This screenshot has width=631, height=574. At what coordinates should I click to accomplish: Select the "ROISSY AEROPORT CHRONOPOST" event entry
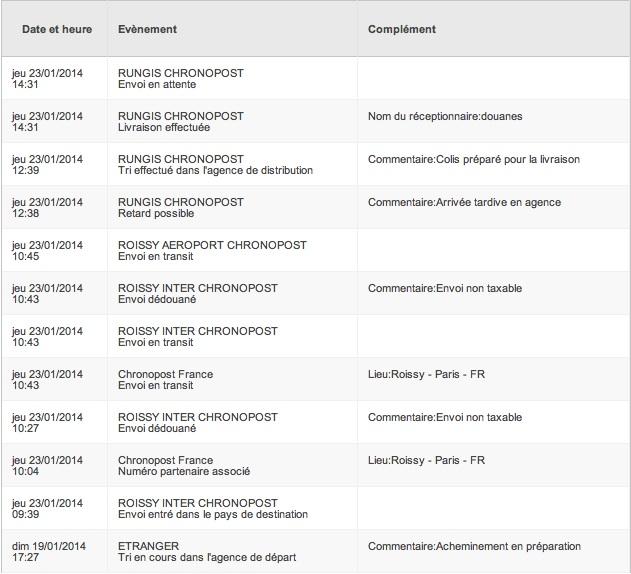212,251
